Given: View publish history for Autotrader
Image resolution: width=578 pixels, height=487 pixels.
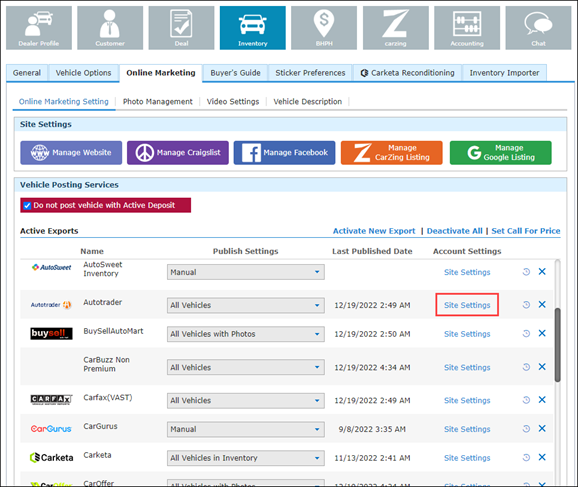Looking at the screenshot, I should [526, 305].
